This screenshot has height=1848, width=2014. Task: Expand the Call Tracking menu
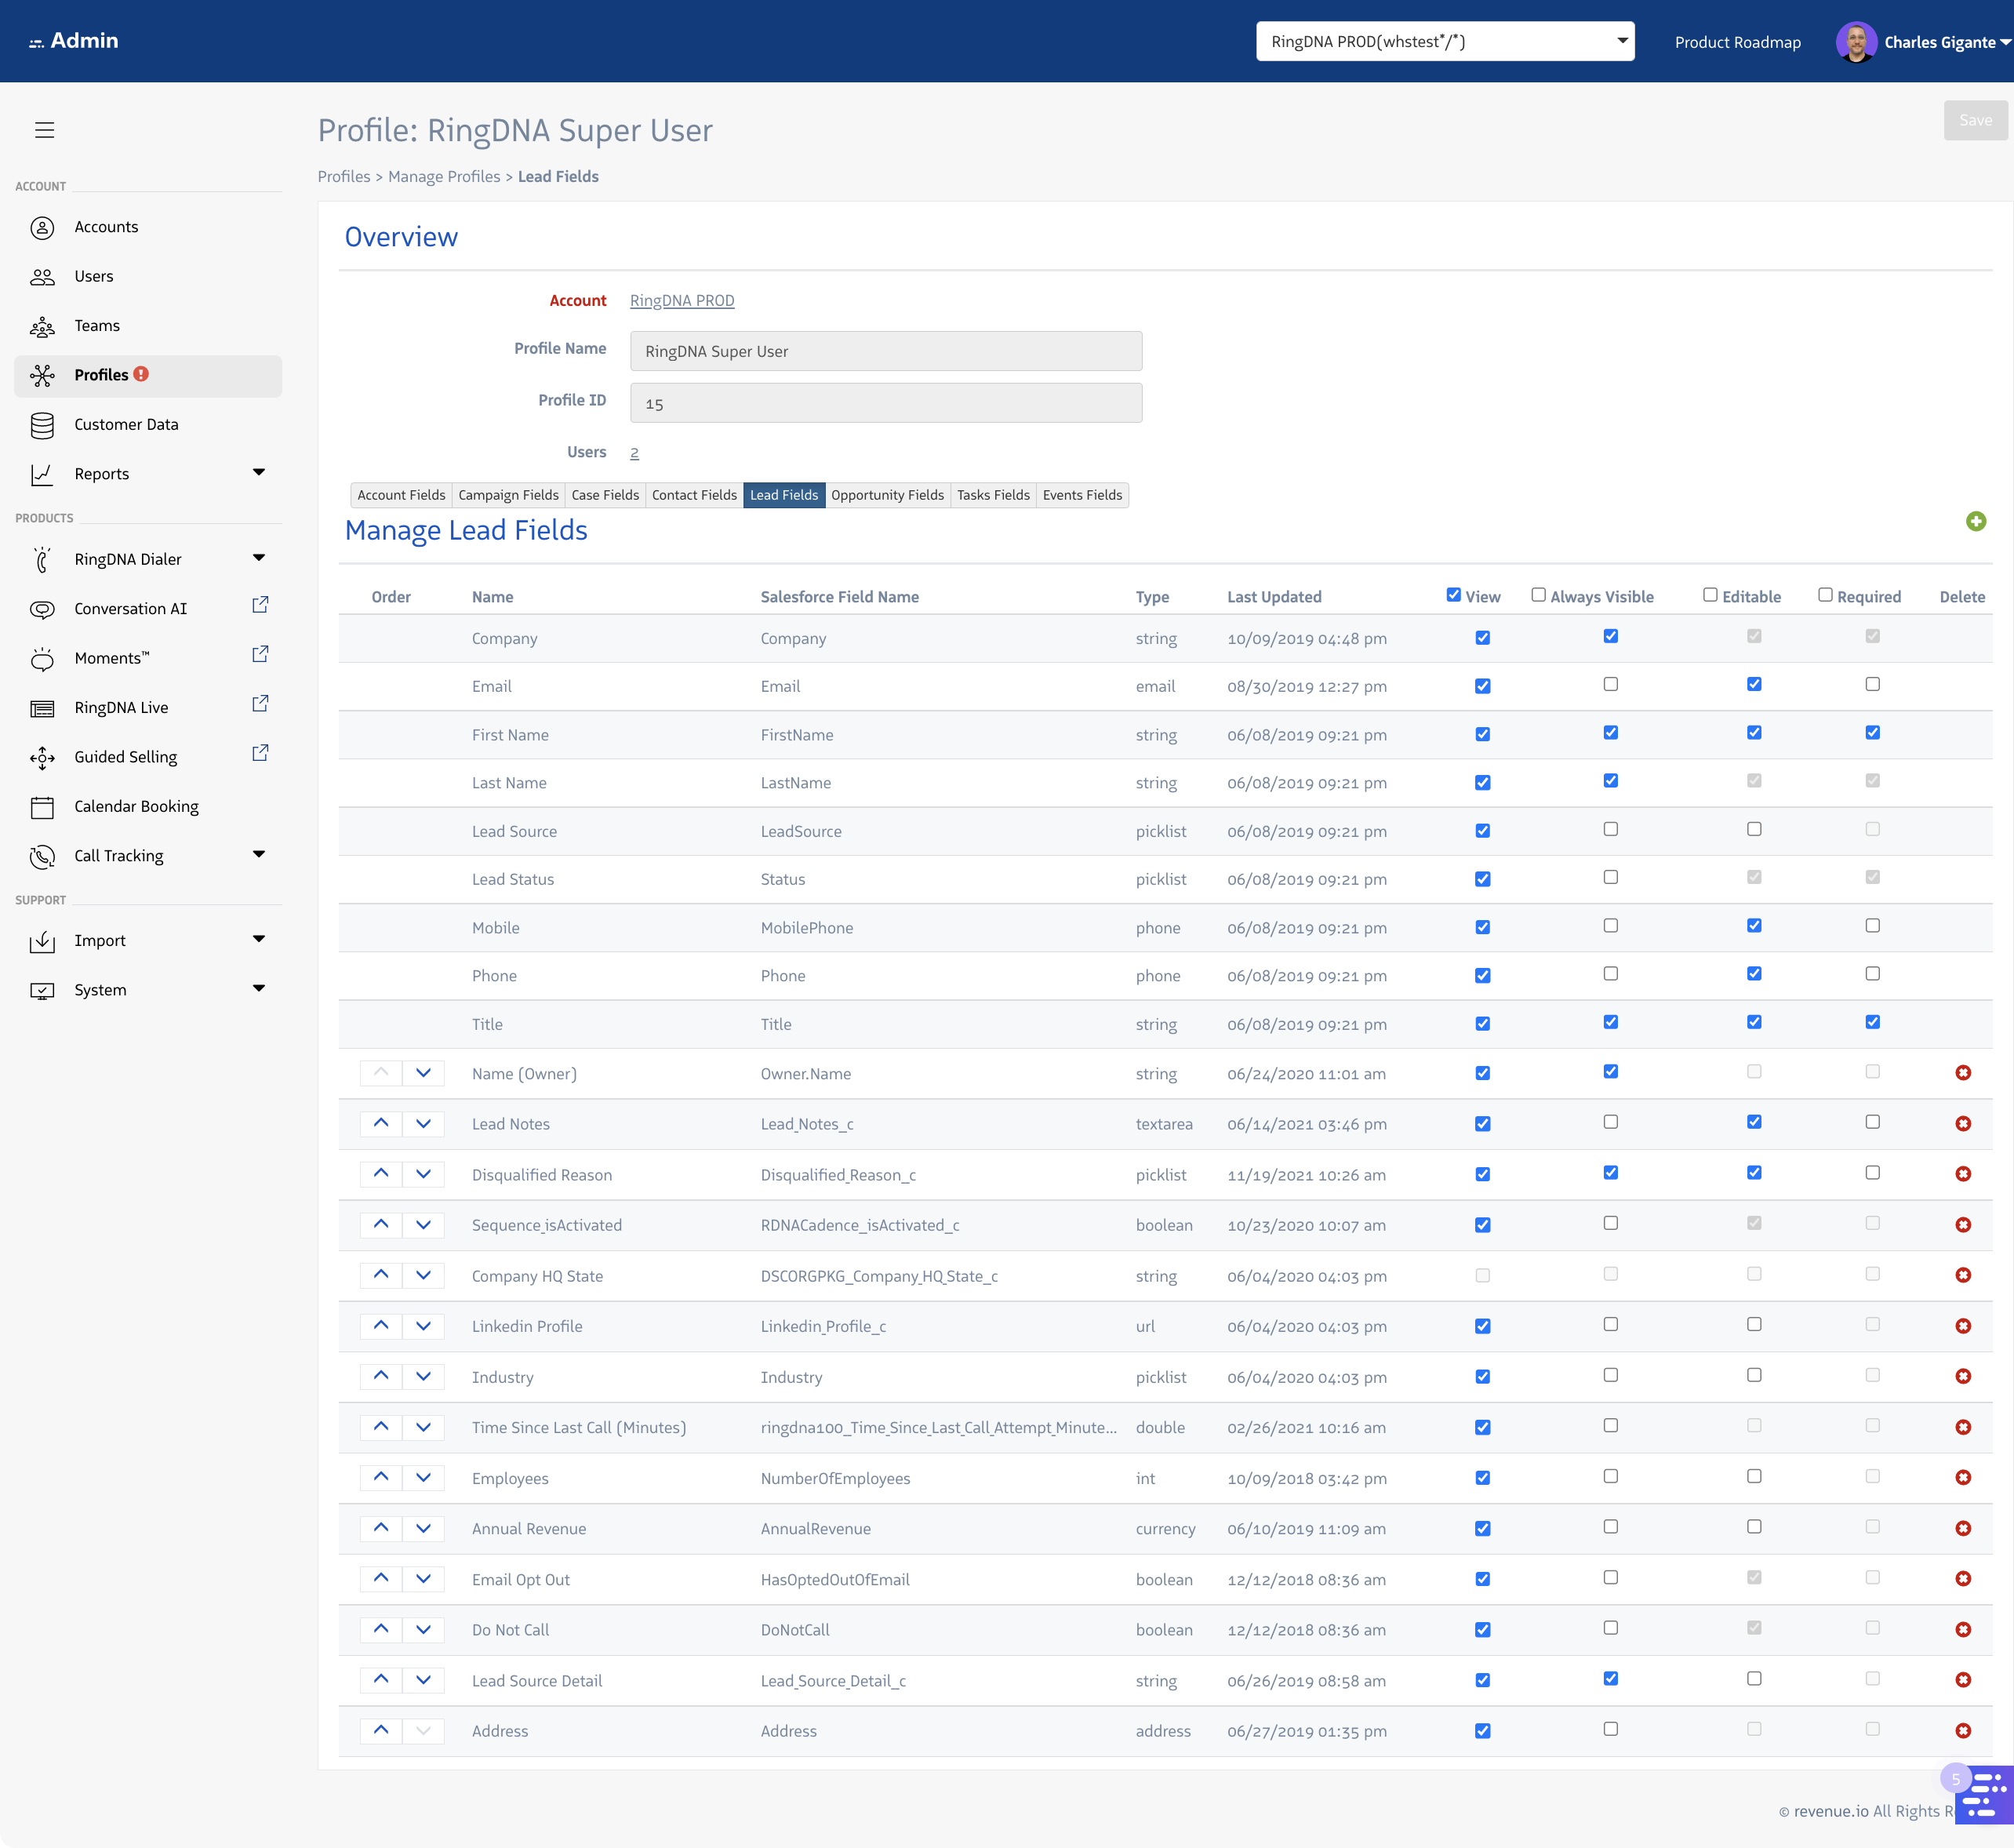[x=259, y=855]
